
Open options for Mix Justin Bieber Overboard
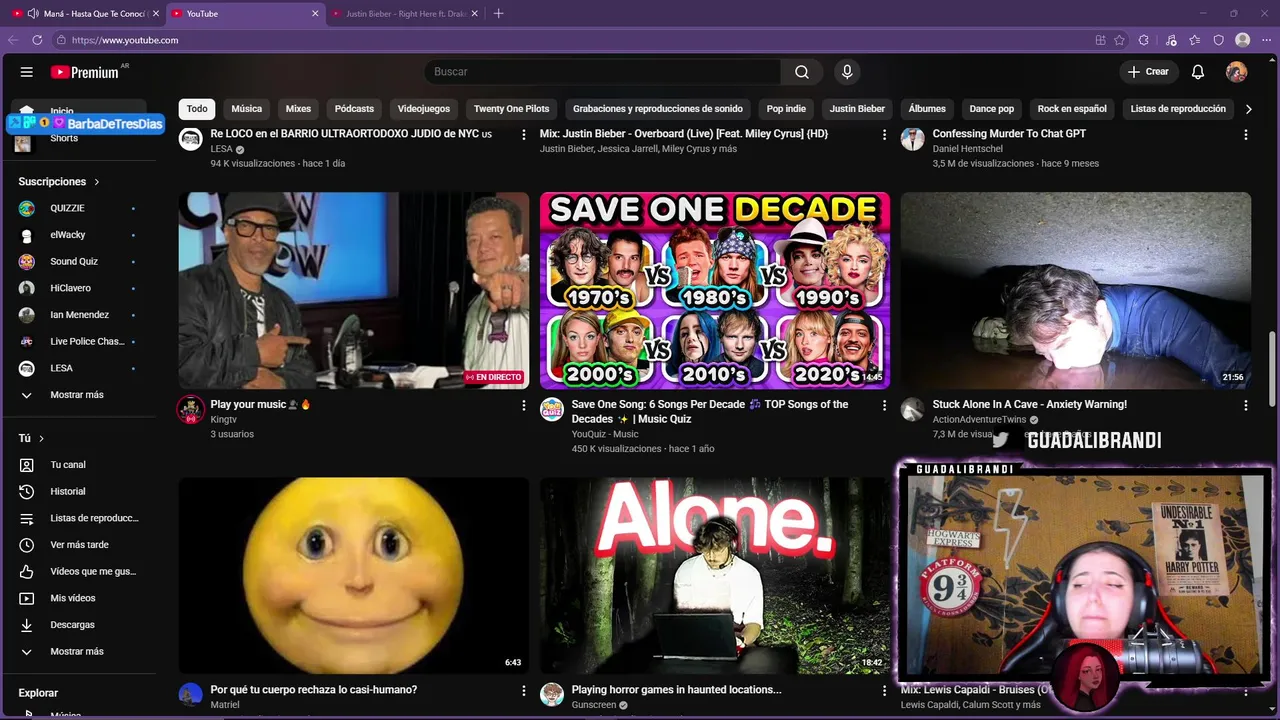point(884,134)
